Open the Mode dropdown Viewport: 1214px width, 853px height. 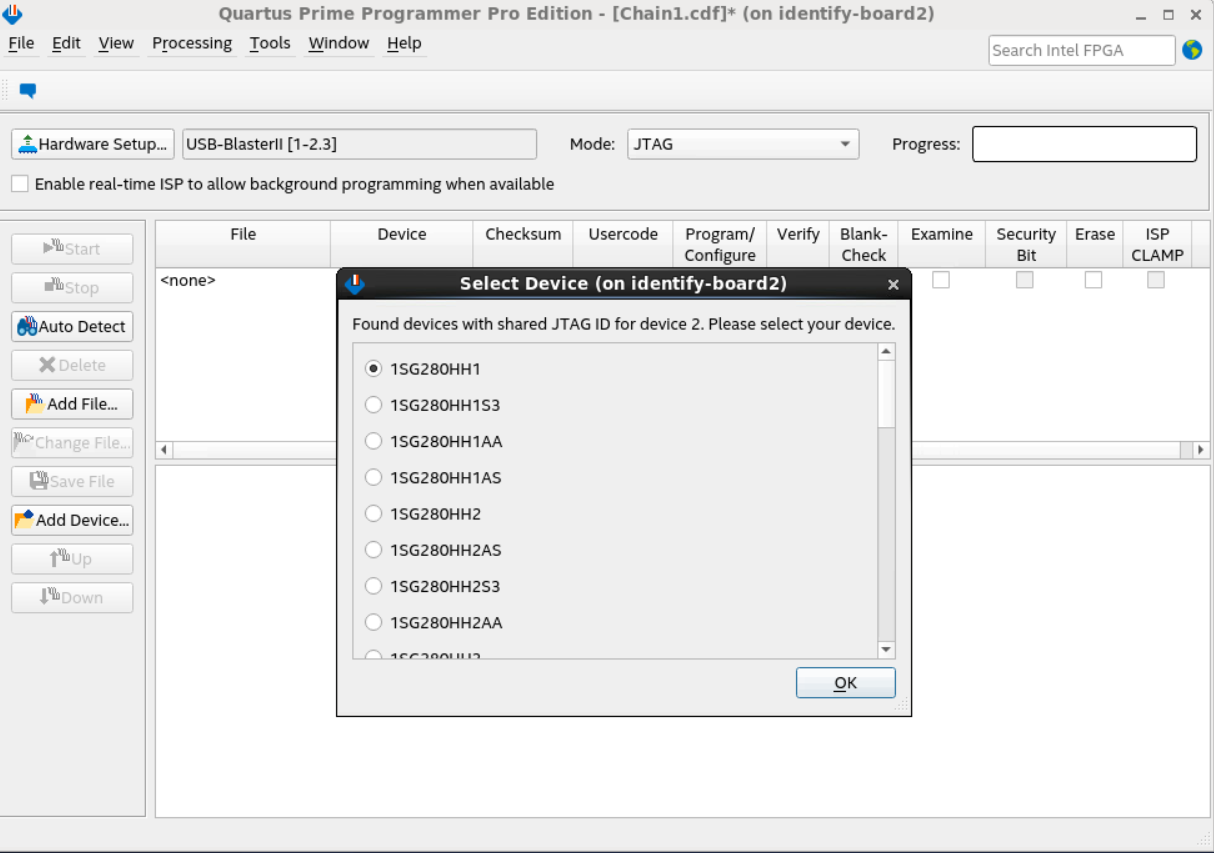(x=742, y=143)
